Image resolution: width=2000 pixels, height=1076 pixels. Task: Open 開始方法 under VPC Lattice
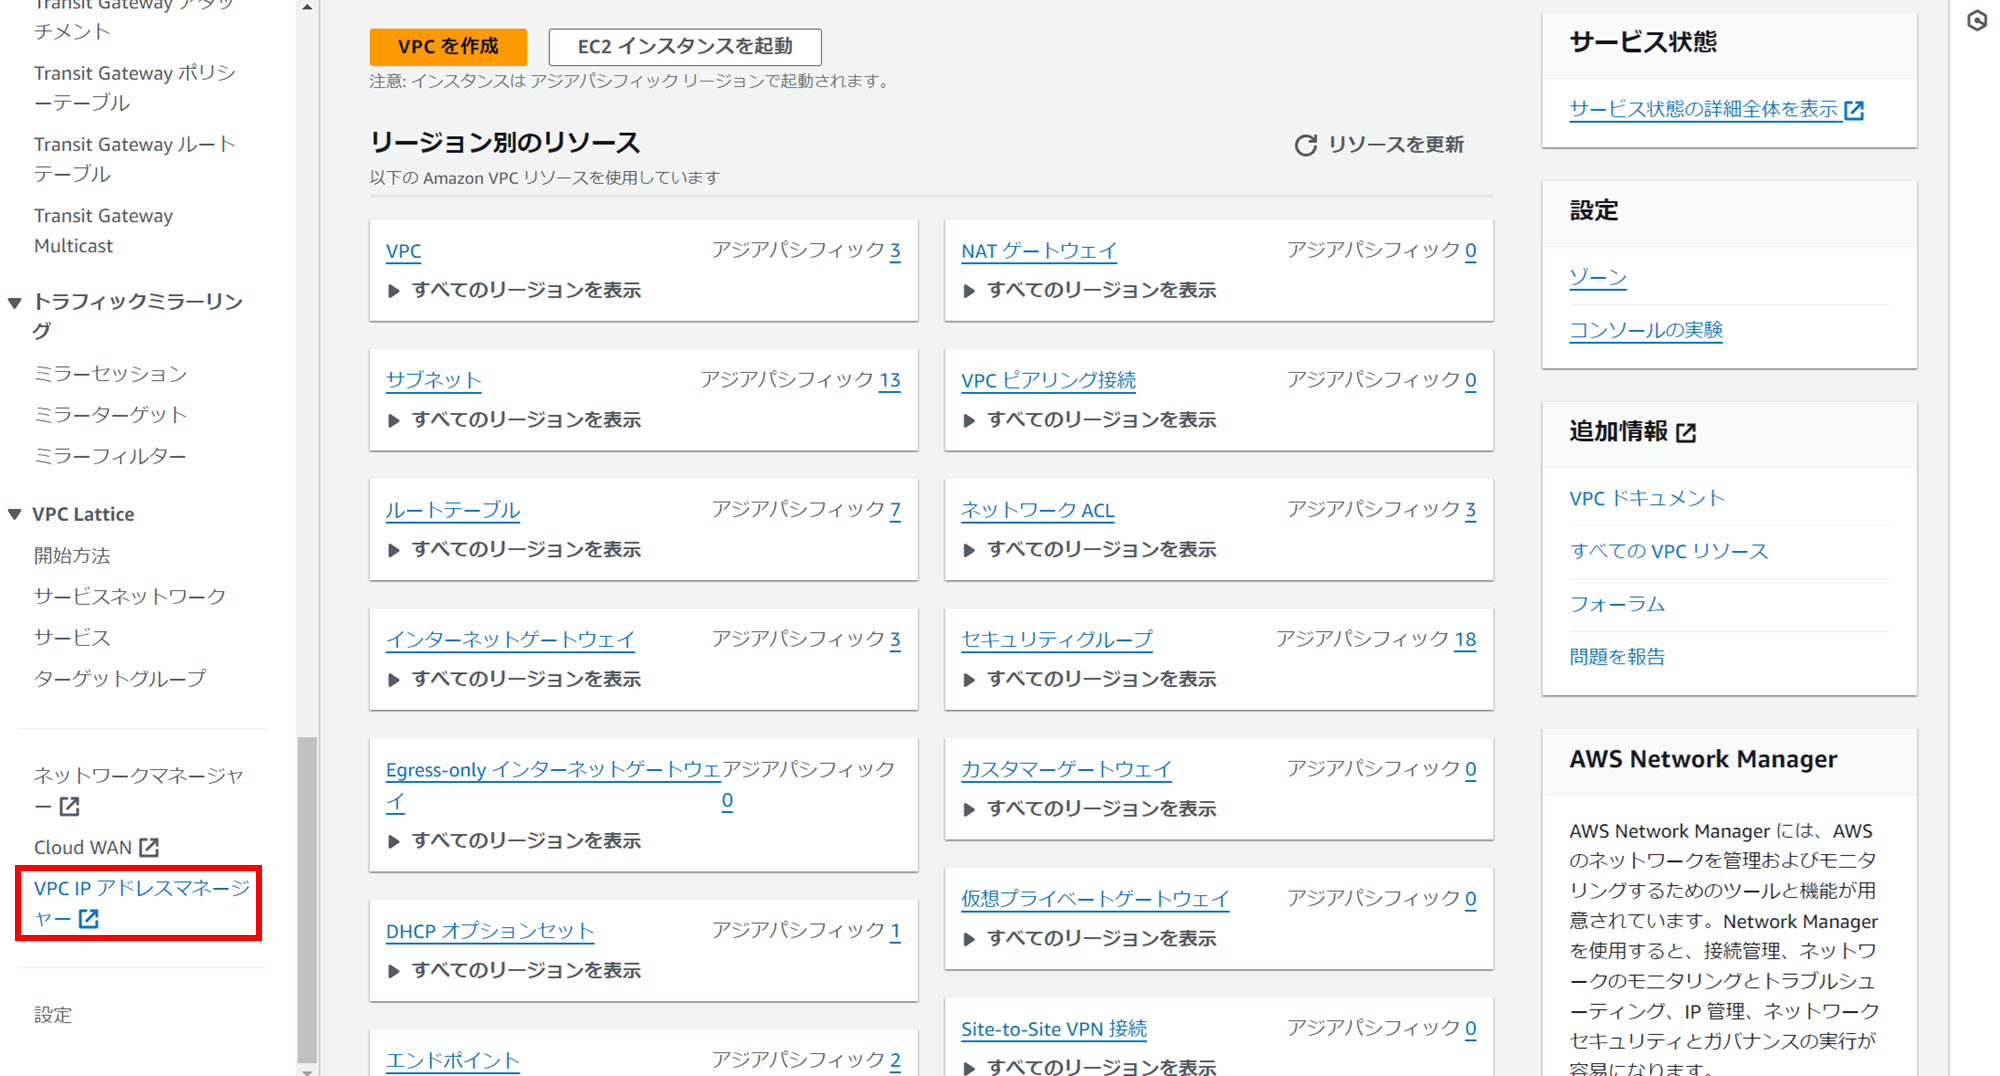coord(72,556)
